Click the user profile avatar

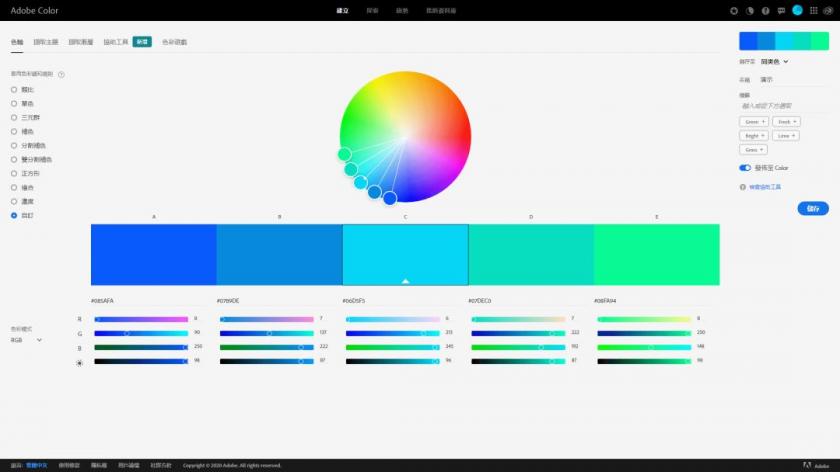click(797, 10)
